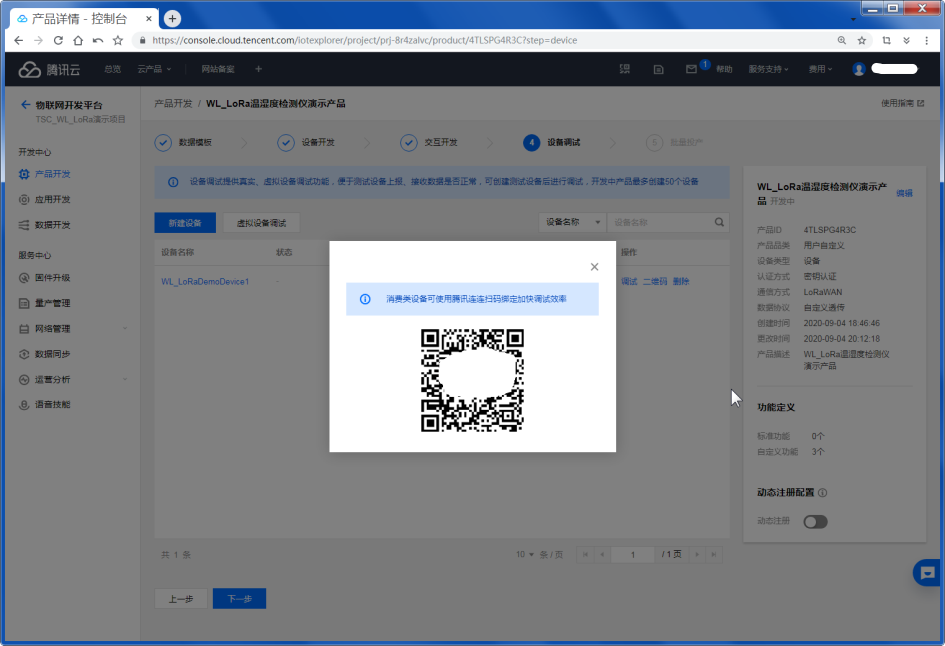Open 设备名称 filter dropdown
This screenshot has height=646, width=945.
(x=572, y=222)
